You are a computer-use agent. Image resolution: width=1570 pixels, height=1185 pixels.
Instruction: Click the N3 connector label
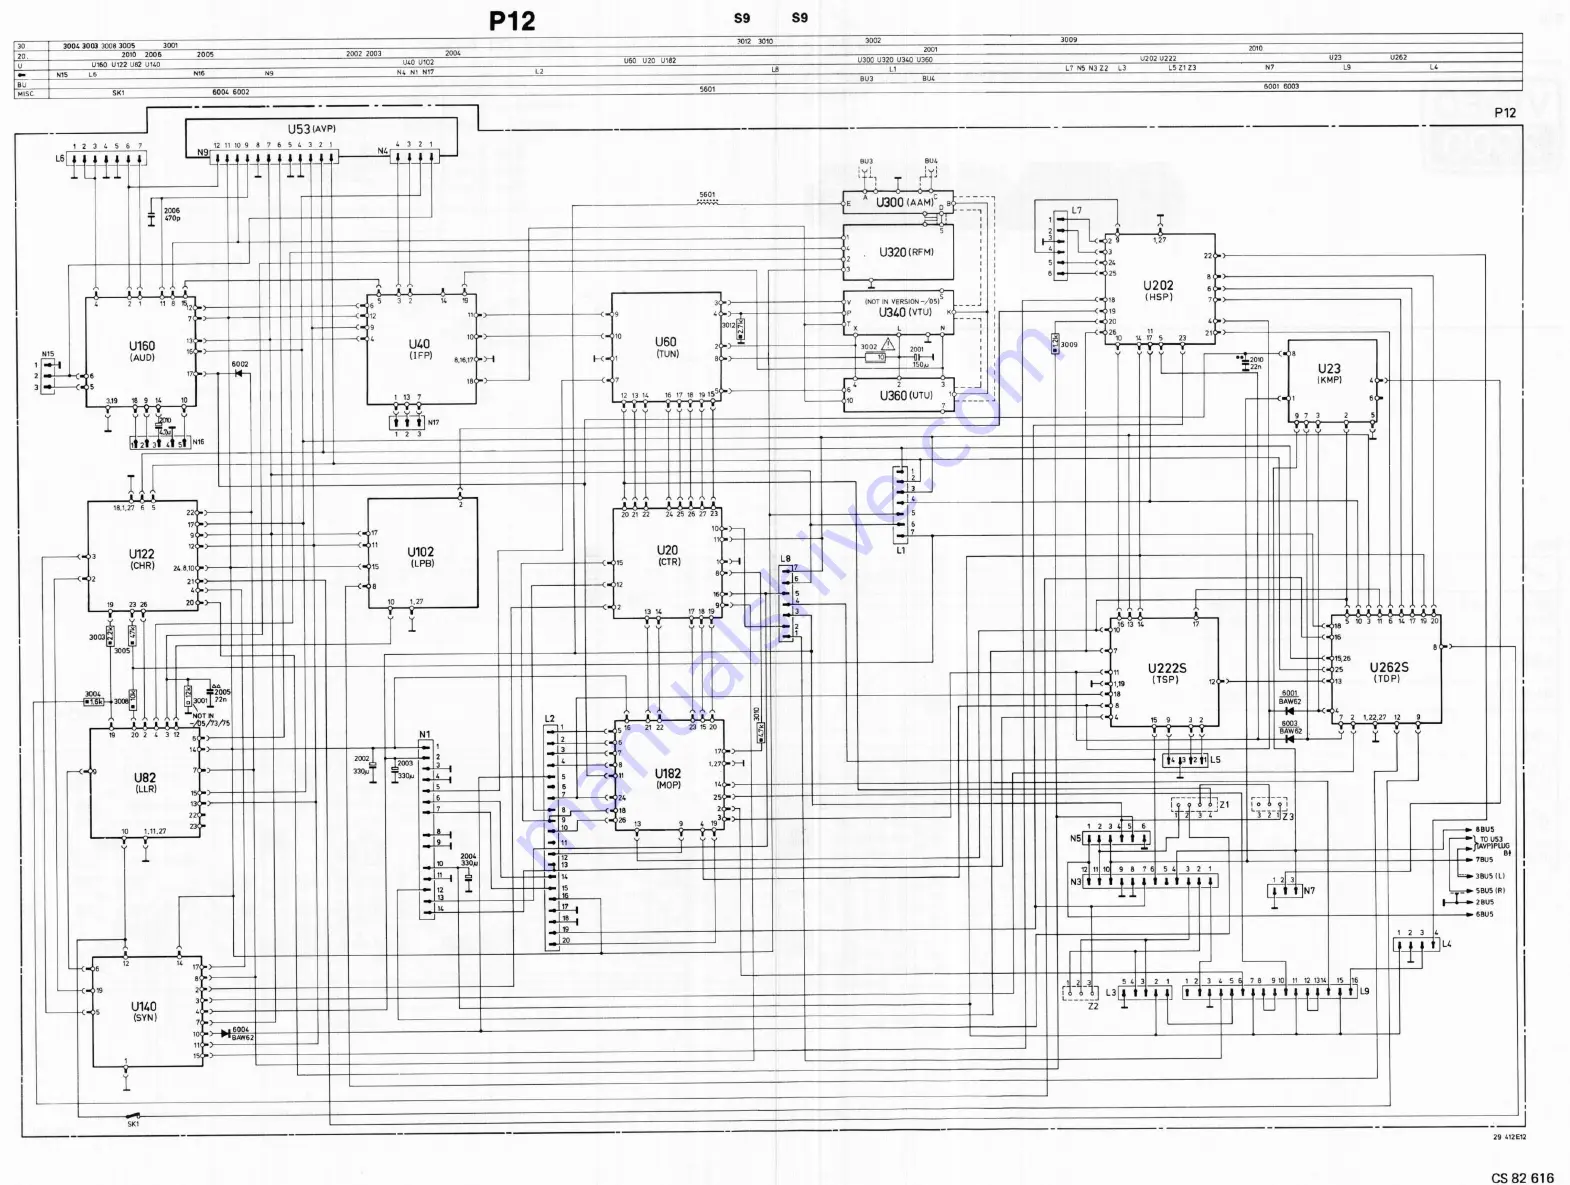tap(1076, 881)
